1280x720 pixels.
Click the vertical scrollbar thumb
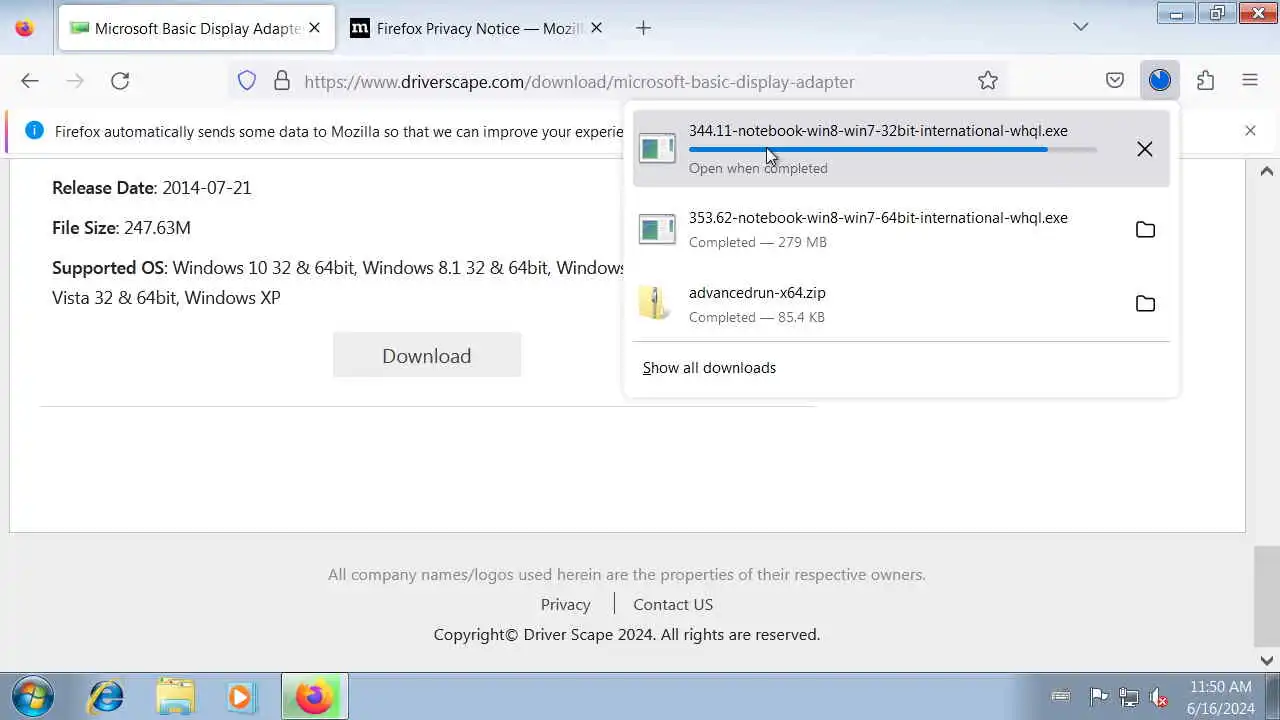1267,597
